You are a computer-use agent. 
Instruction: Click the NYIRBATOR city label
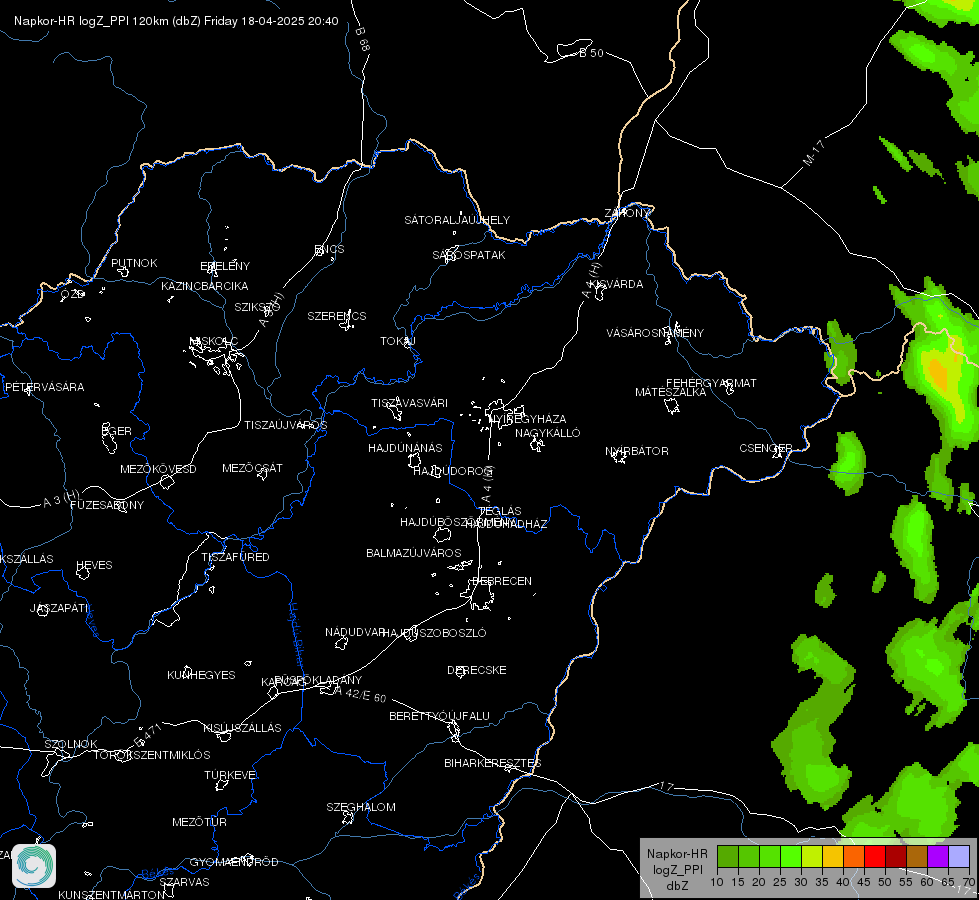(x=637, y=451)
